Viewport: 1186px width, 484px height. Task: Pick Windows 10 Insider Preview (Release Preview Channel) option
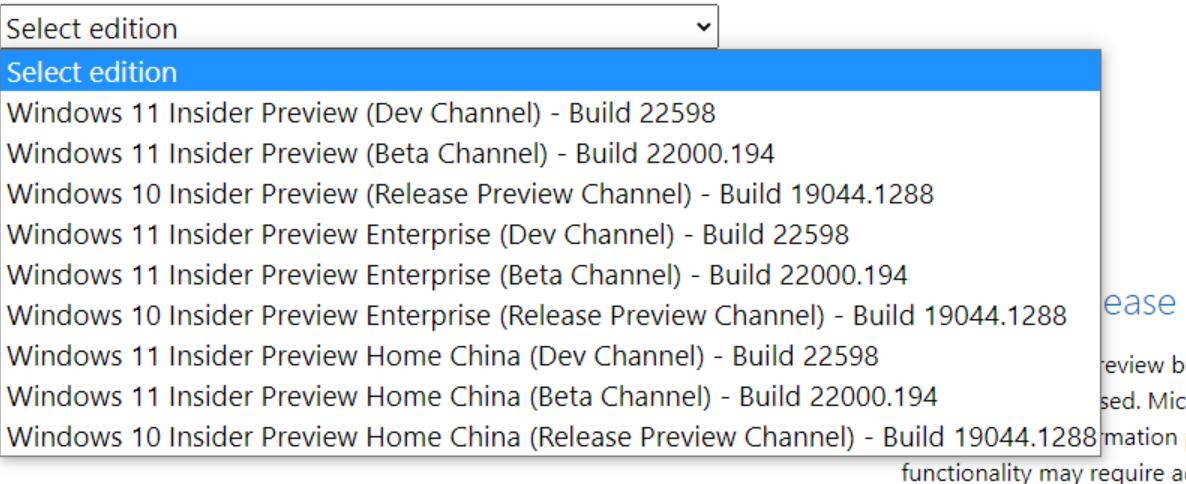[x=470, y=194]
